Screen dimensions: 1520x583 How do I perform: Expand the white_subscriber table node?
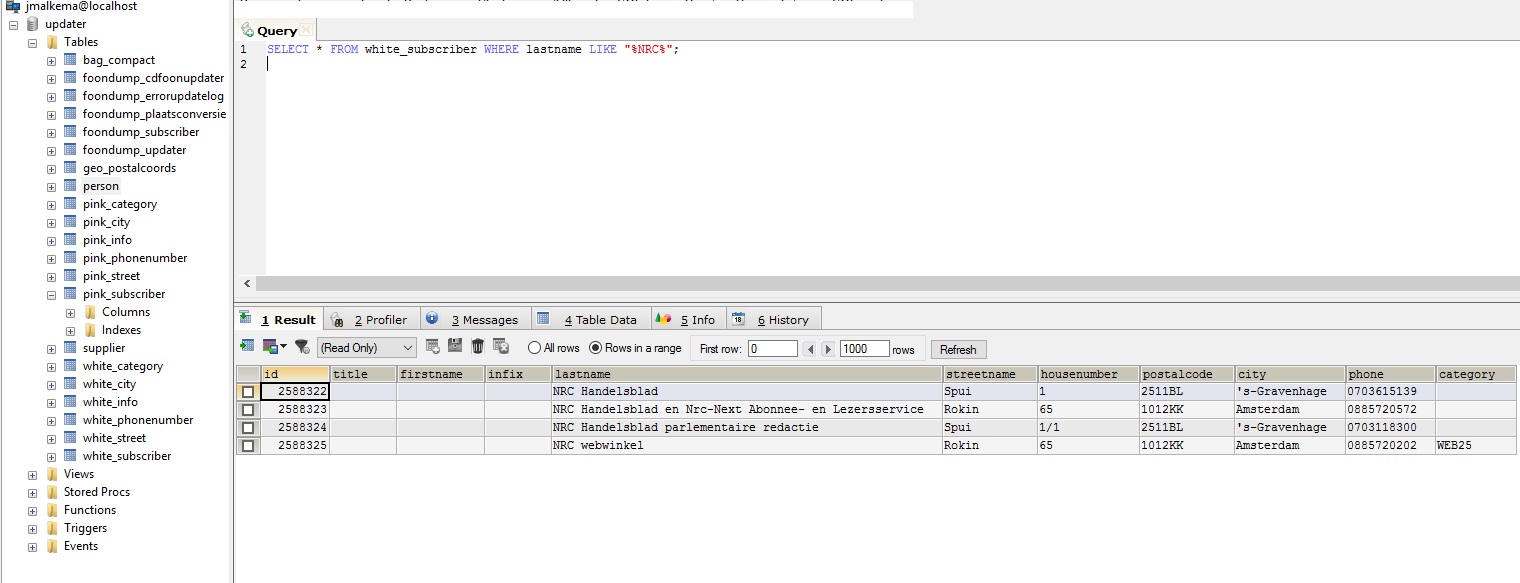tap(51, 456)
